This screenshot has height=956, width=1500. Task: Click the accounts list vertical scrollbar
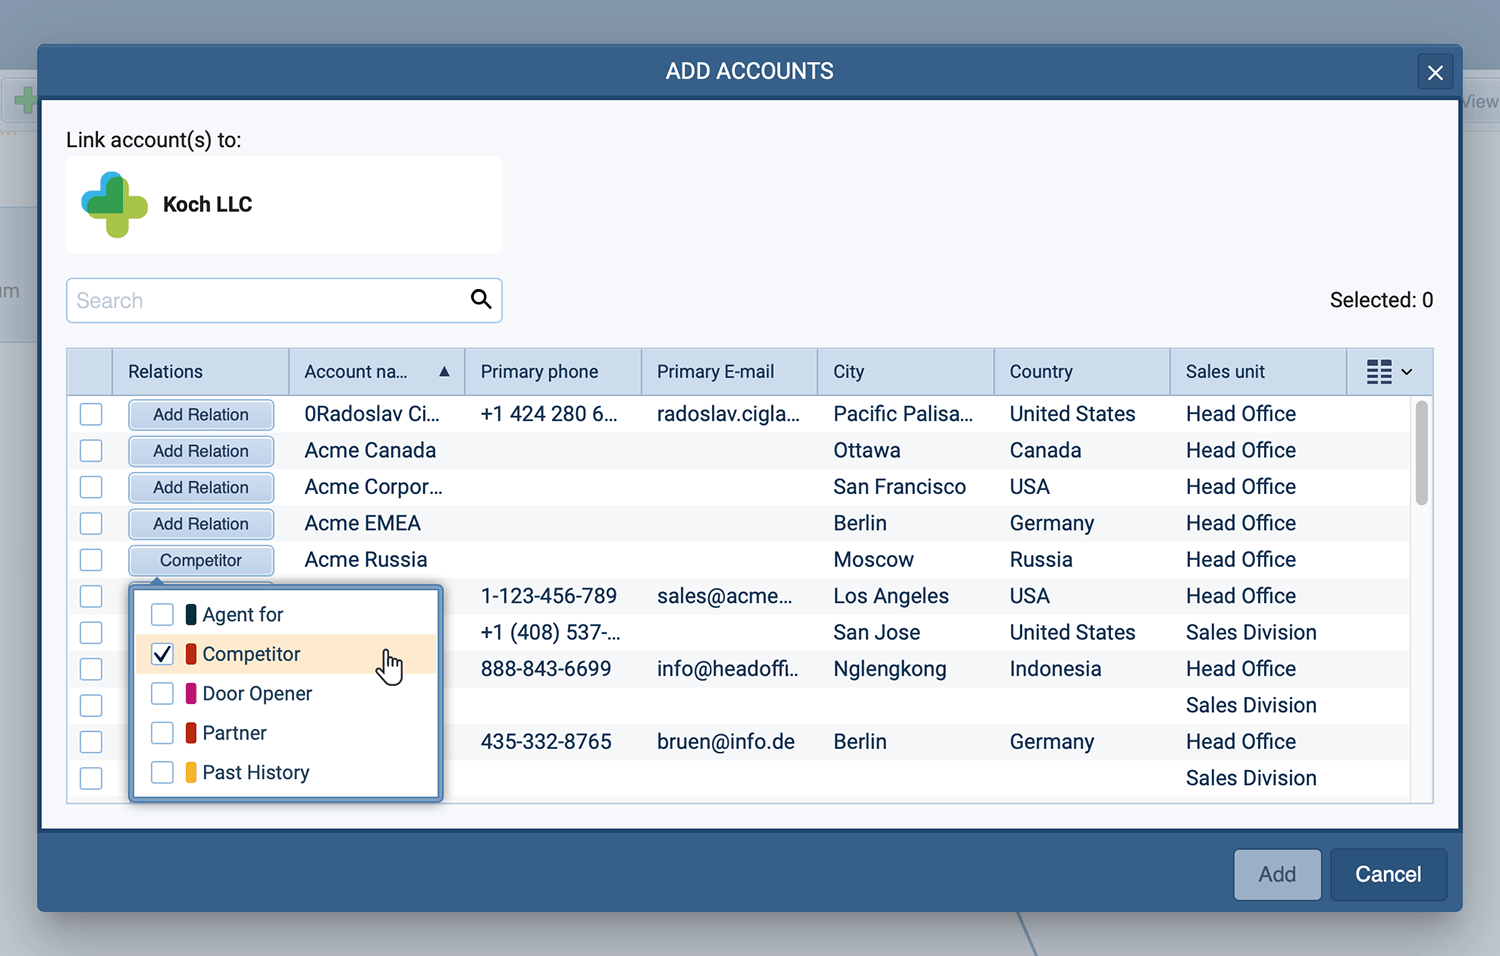pos(1421,453)
